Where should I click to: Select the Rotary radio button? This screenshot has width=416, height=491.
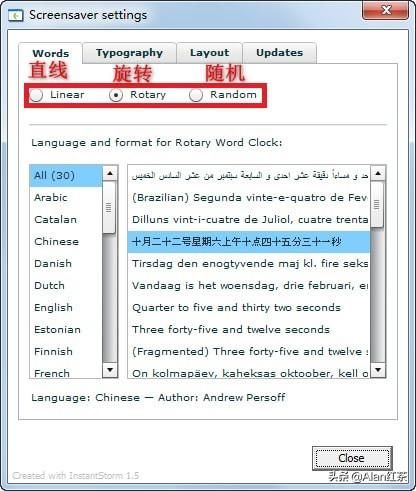pos(116,95)
